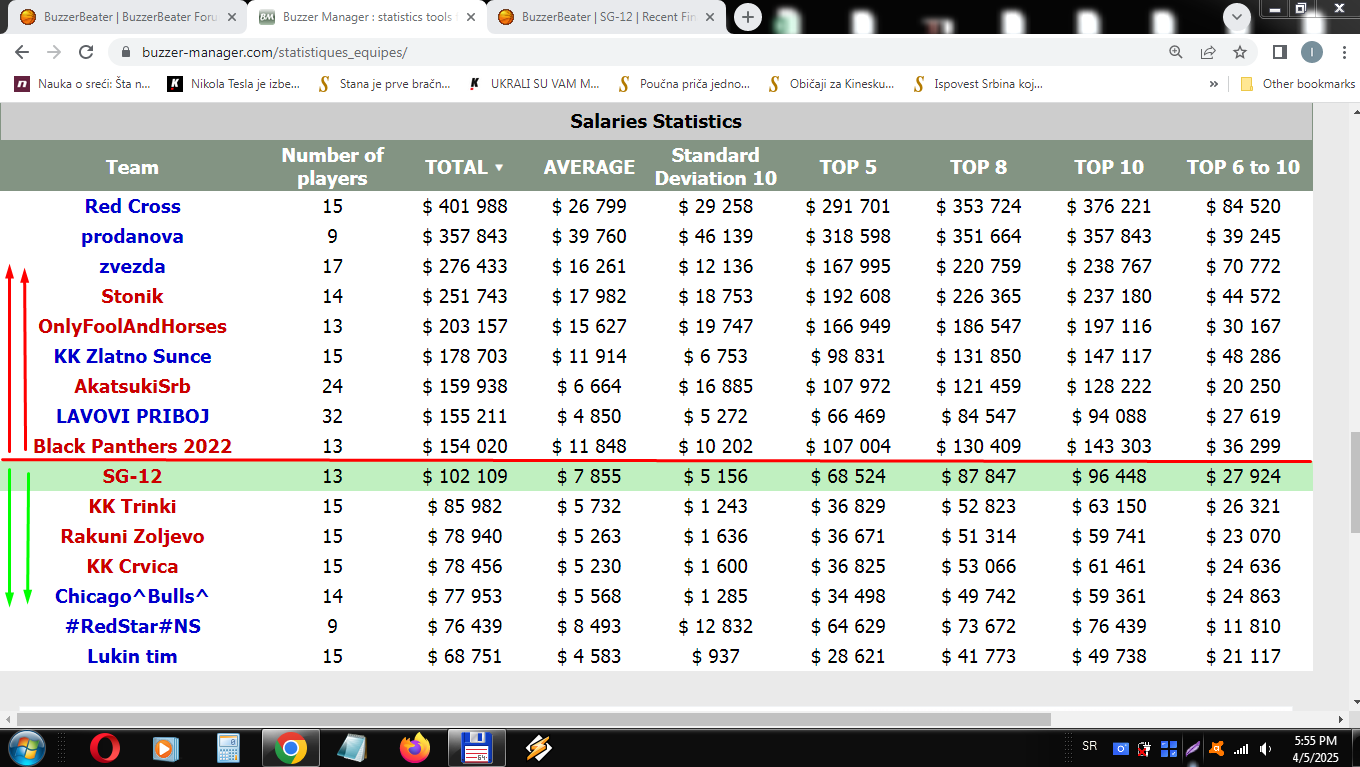Open Windows Media Player from taskbar
The width and height of the screenshot is (1360, 767).
pyautogui.click(x=165, y=747)
